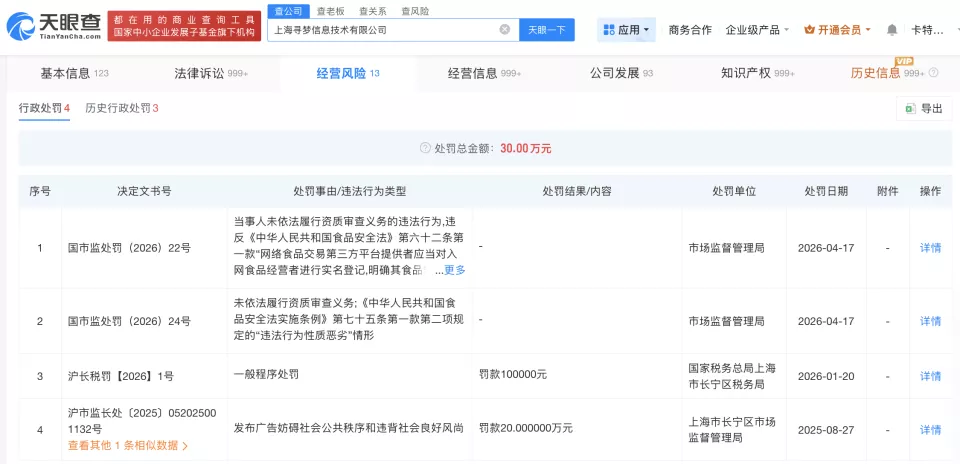
Task: Click the grid icon on 应用 button
Action: [608, 30]
